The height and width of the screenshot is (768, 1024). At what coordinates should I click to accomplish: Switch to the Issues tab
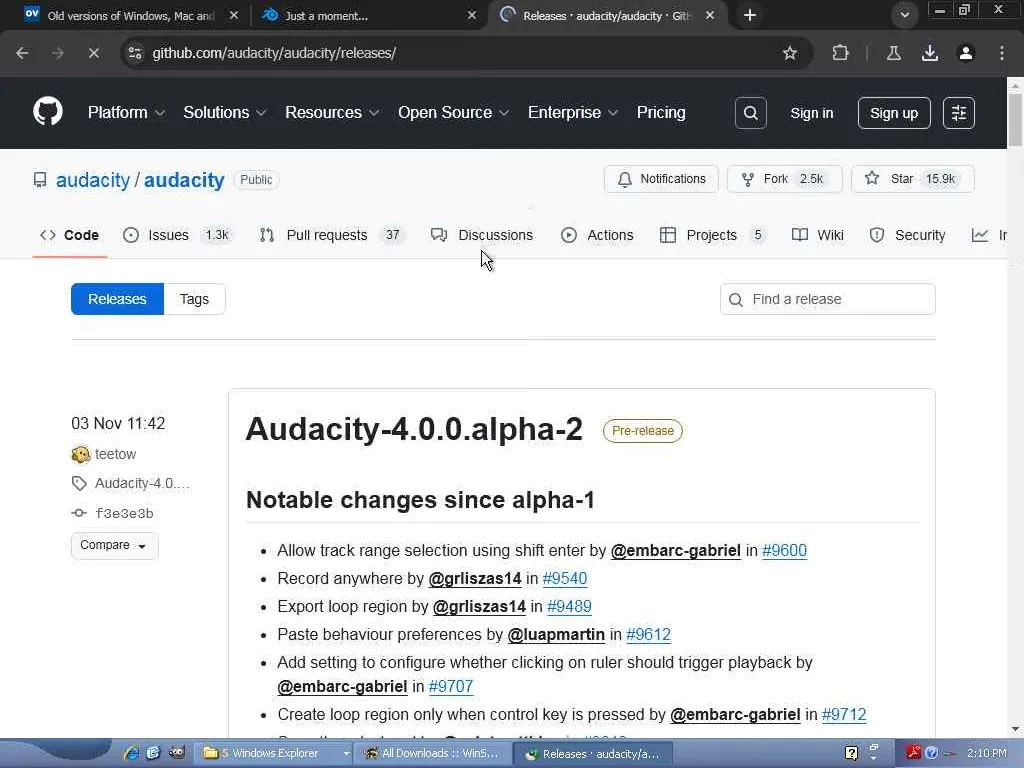(178, 235)
